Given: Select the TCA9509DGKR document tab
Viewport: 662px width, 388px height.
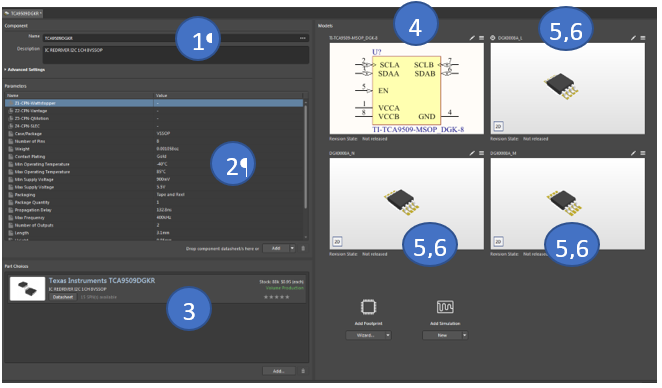Looking at the screenshot, I should 23,14.
